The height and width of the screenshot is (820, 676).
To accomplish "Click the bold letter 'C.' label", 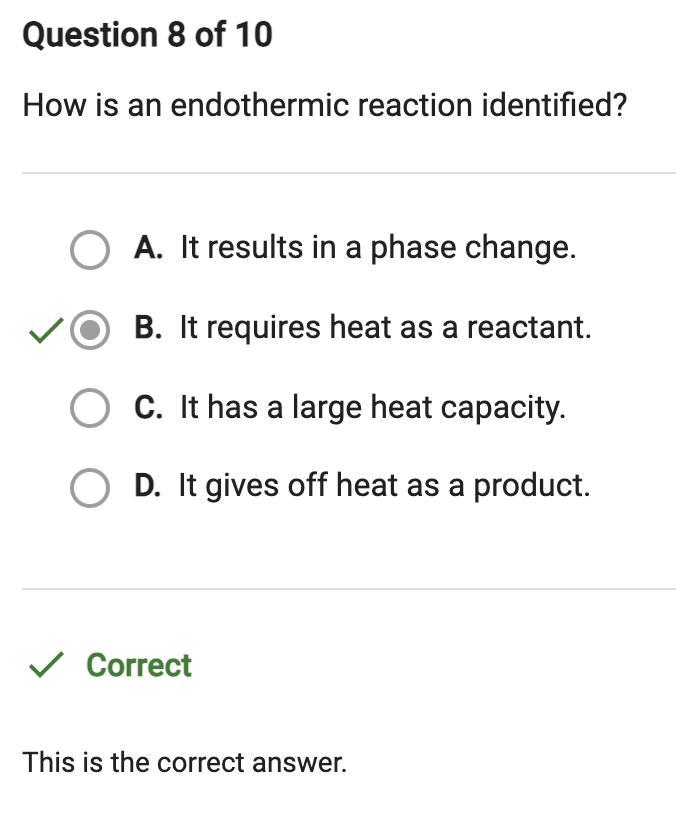I will pos(148,407).
